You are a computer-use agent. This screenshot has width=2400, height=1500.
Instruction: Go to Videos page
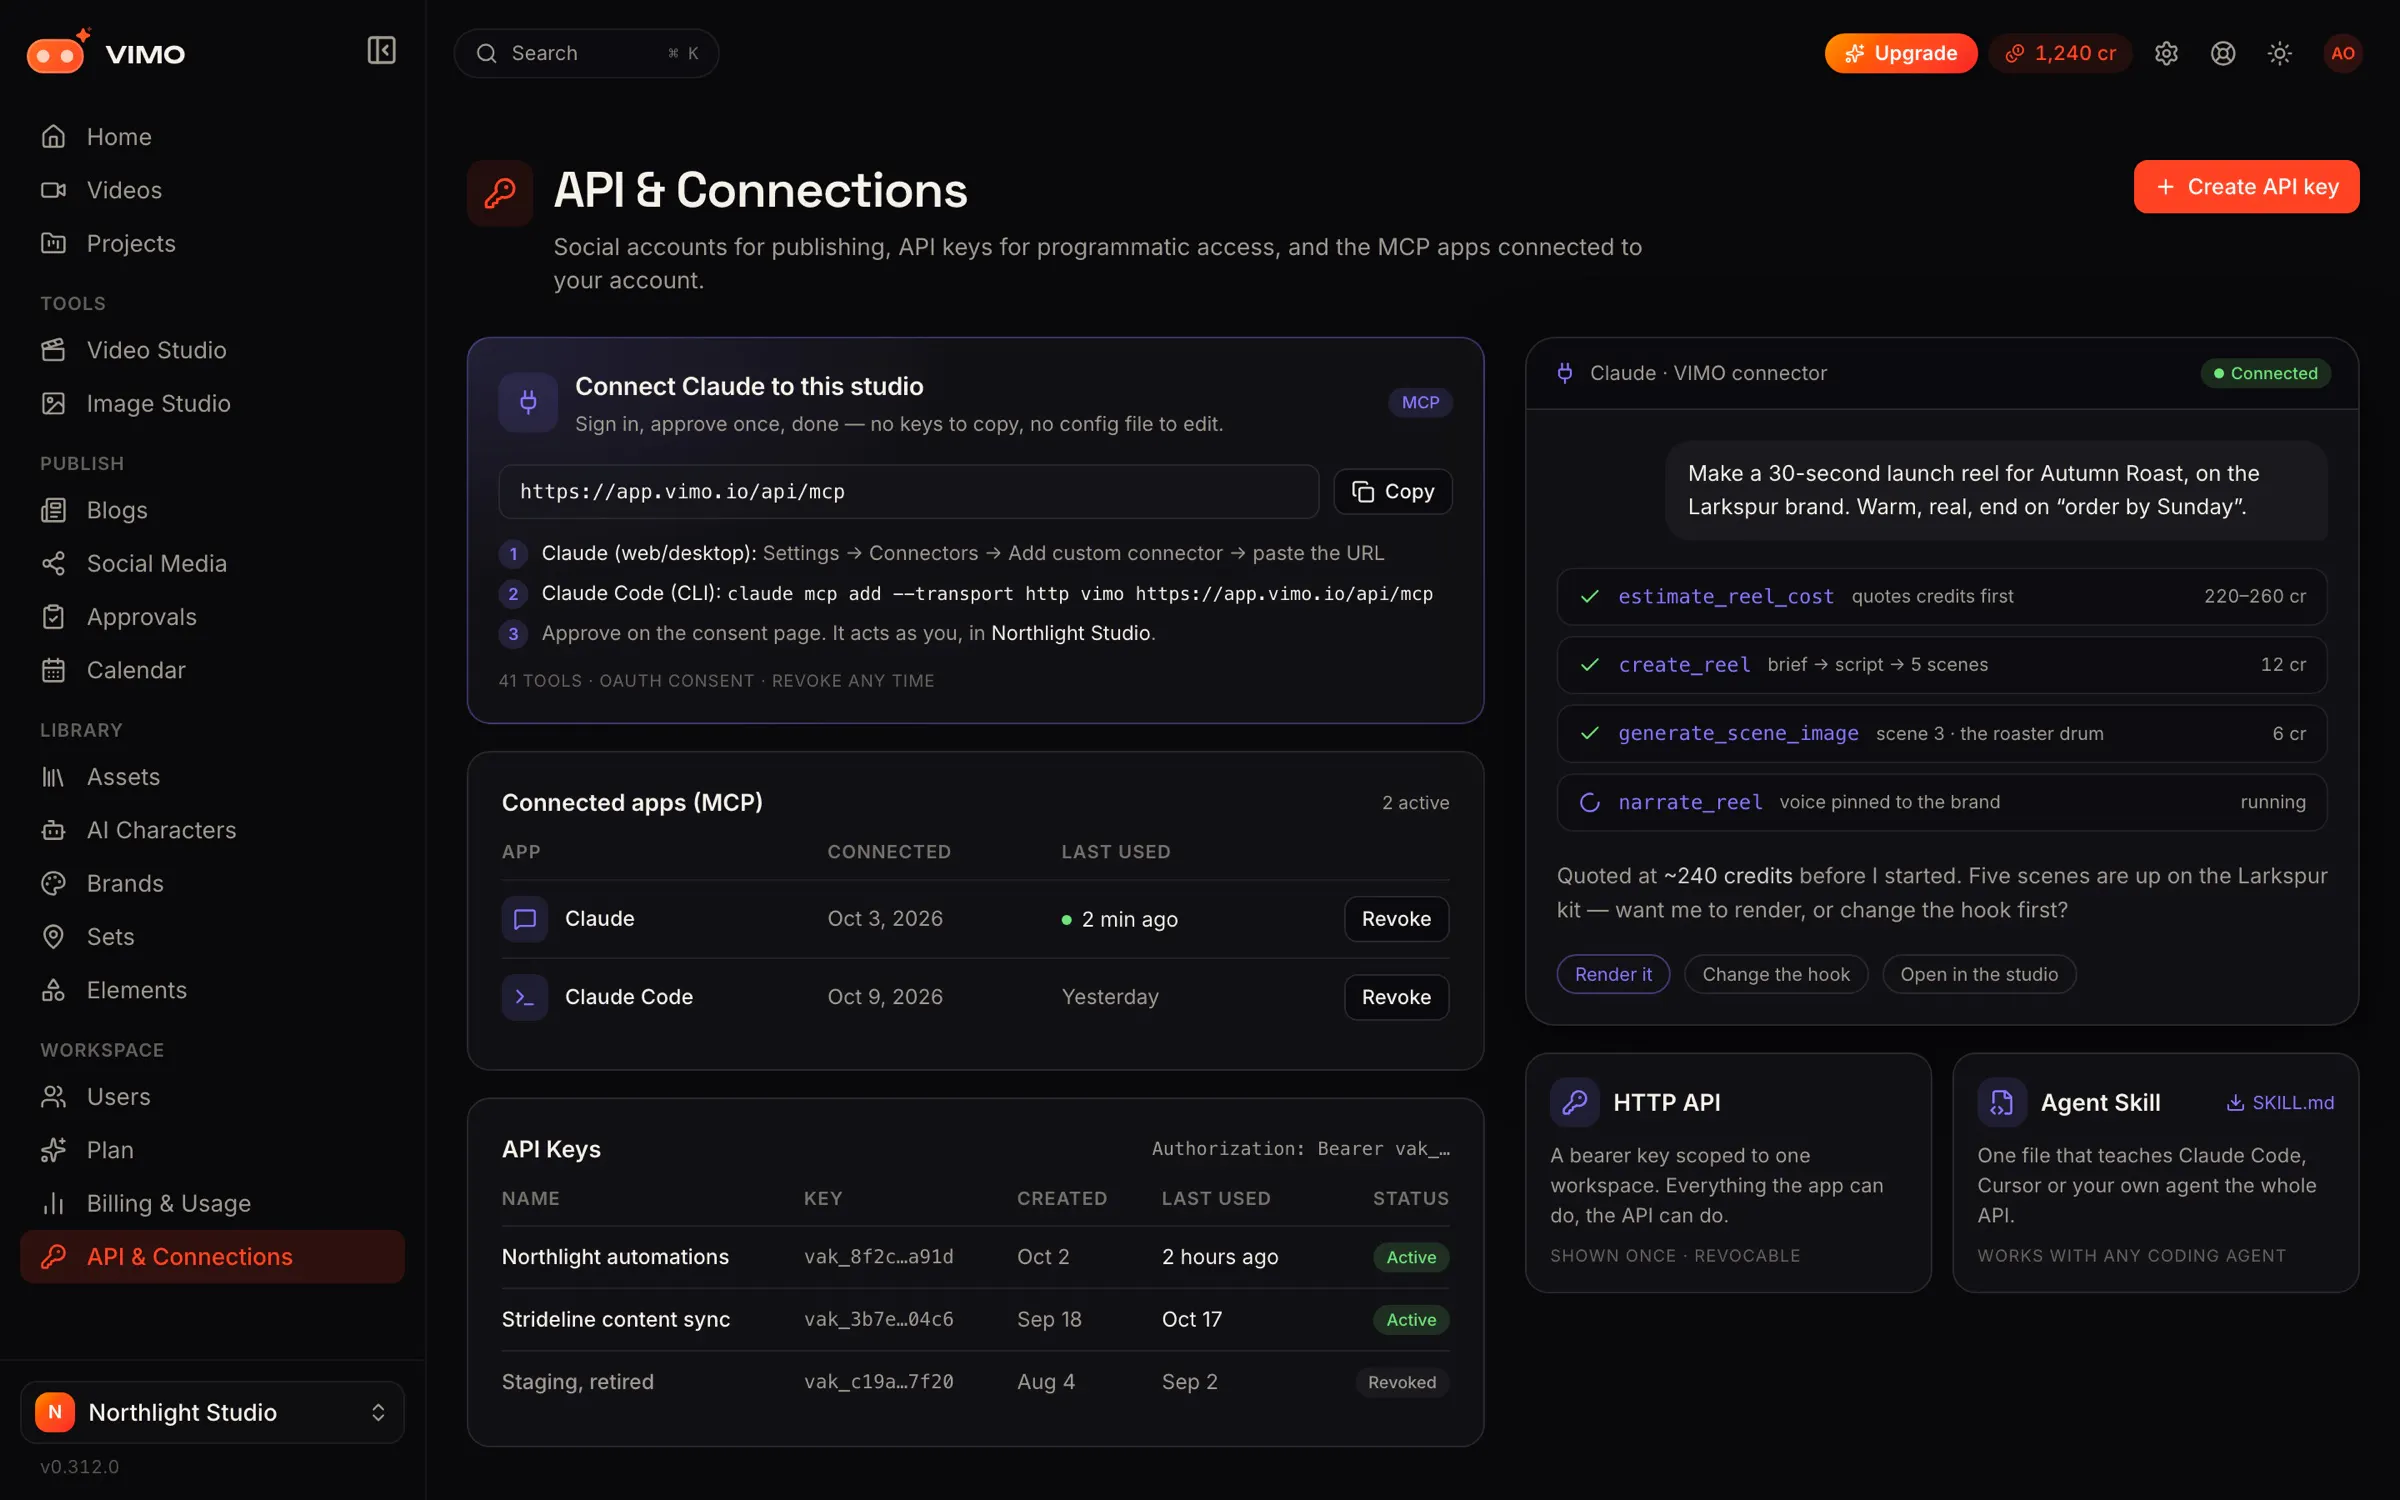point(212,190)
